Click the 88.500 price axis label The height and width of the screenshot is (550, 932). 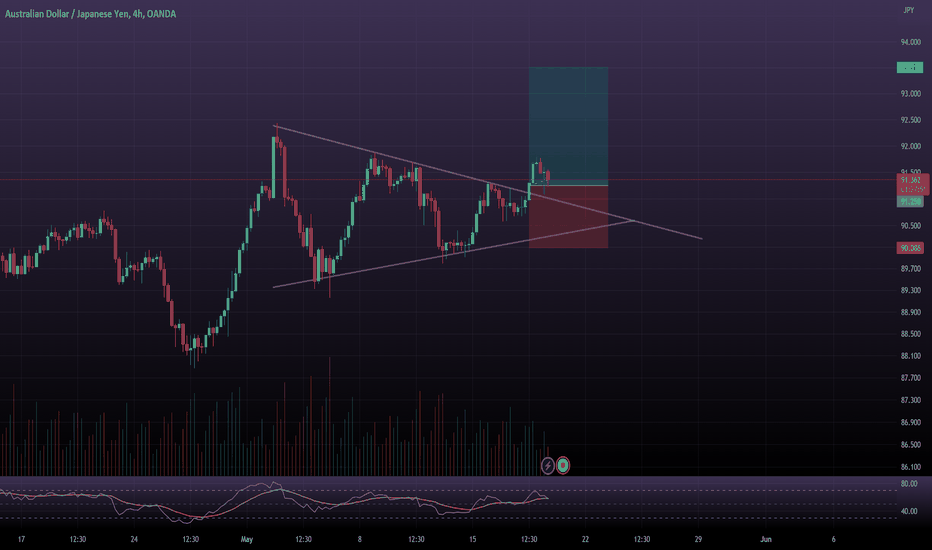pyautogui.click(x=911, y=334)
